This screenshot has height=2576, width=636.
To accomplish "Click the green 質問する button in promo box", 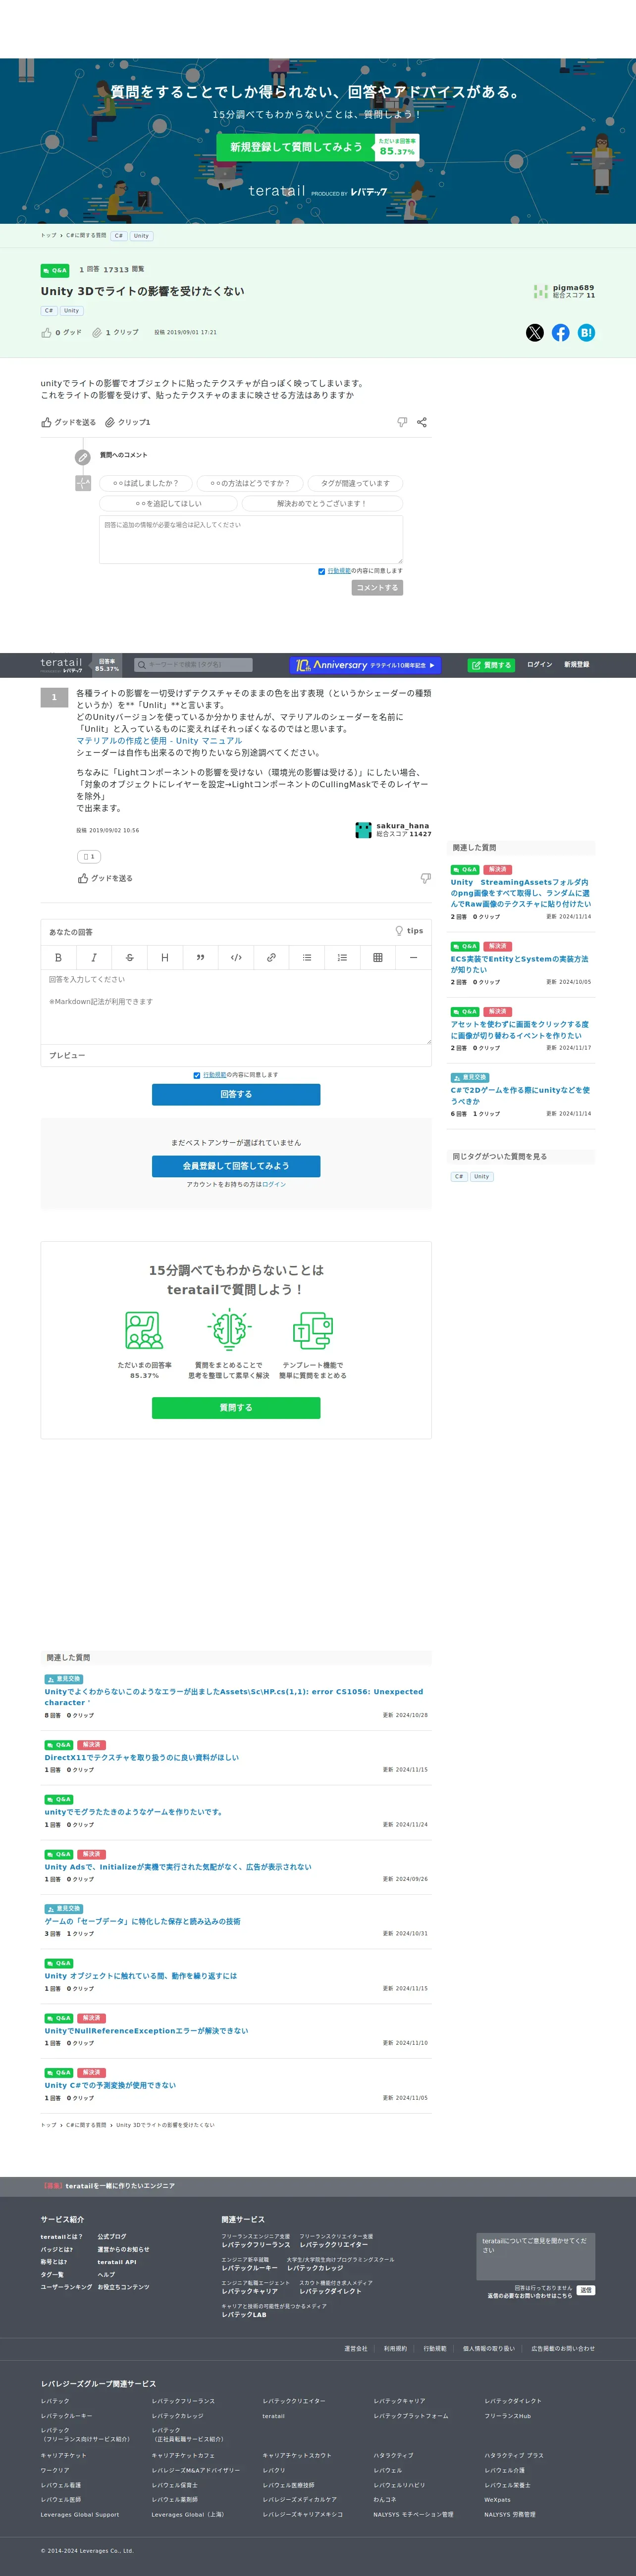I will [236, 1407].
